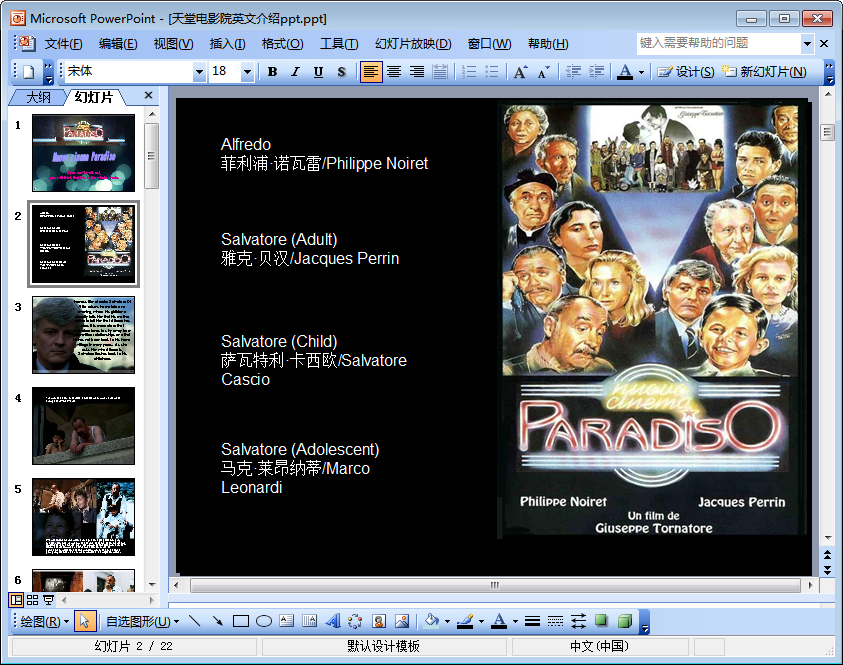Image resolution: width=843 pixels, height=665 pixels.
Task: Open the font name dropdown 宋体
Action: 199,71
